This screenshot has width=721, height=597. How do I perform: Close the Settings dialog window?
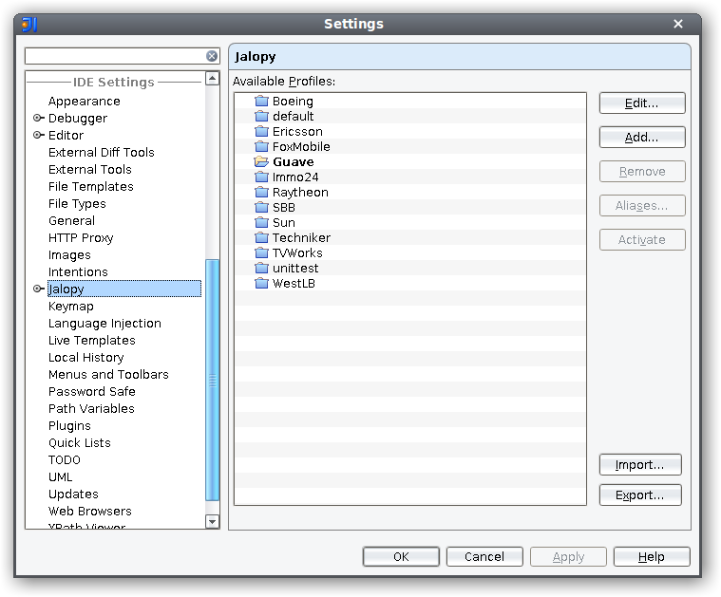678,24
